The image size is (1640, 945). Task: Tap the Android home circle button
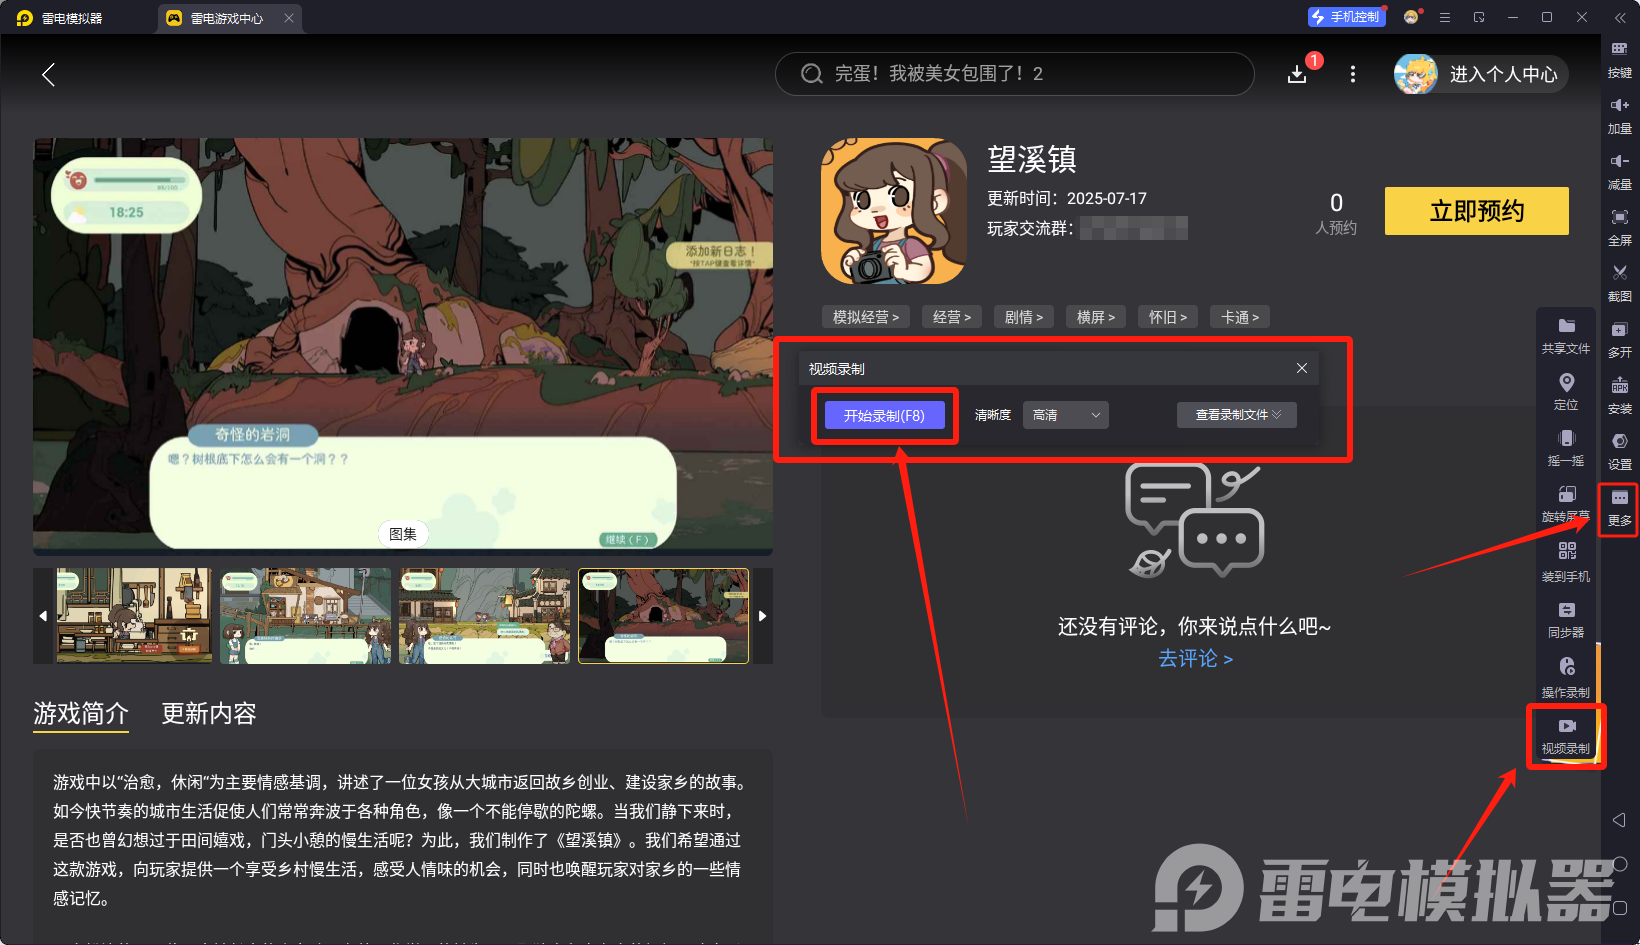click(x=1620, y=864)
